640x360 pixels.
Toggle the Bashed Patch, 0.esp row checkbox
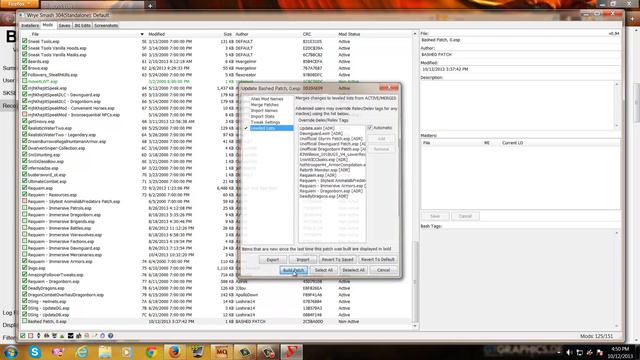point(24,321)
